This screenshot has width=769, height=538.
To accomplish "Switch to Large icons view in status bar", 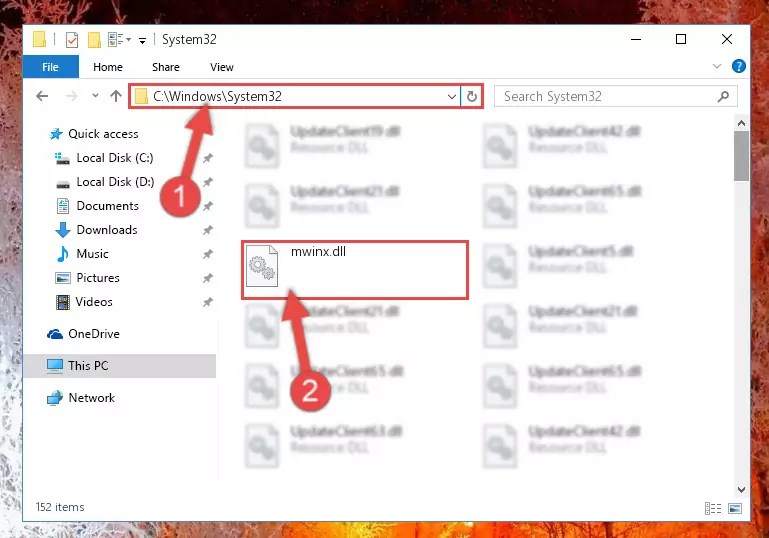I will 735,509.
